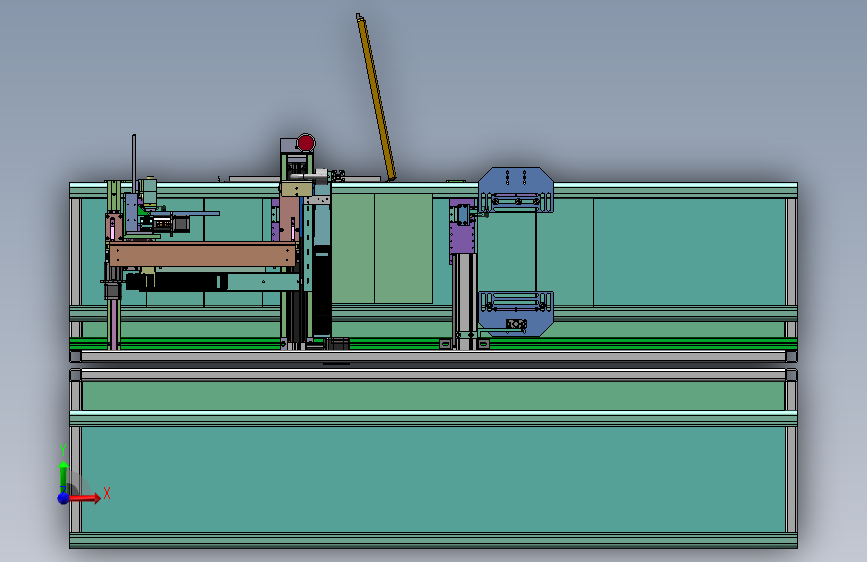The height and width of the screenshot is (562, 867).
Task: Select the long brown horizontal beam
Action: [202, 255]
